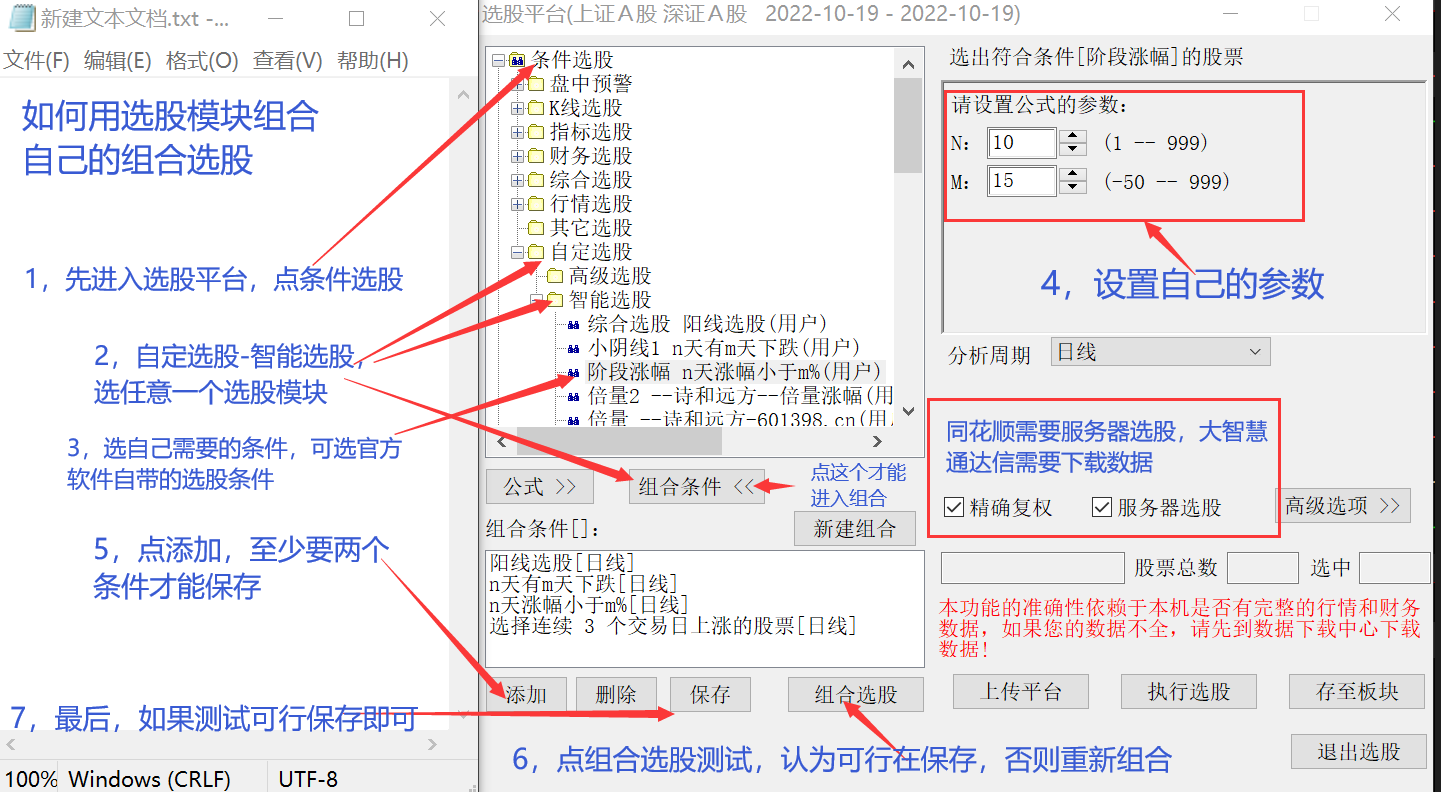Viewport: 1441px width, 792px height.
Task: Click the 执行选股 button
Action: tap(1189, 691)
